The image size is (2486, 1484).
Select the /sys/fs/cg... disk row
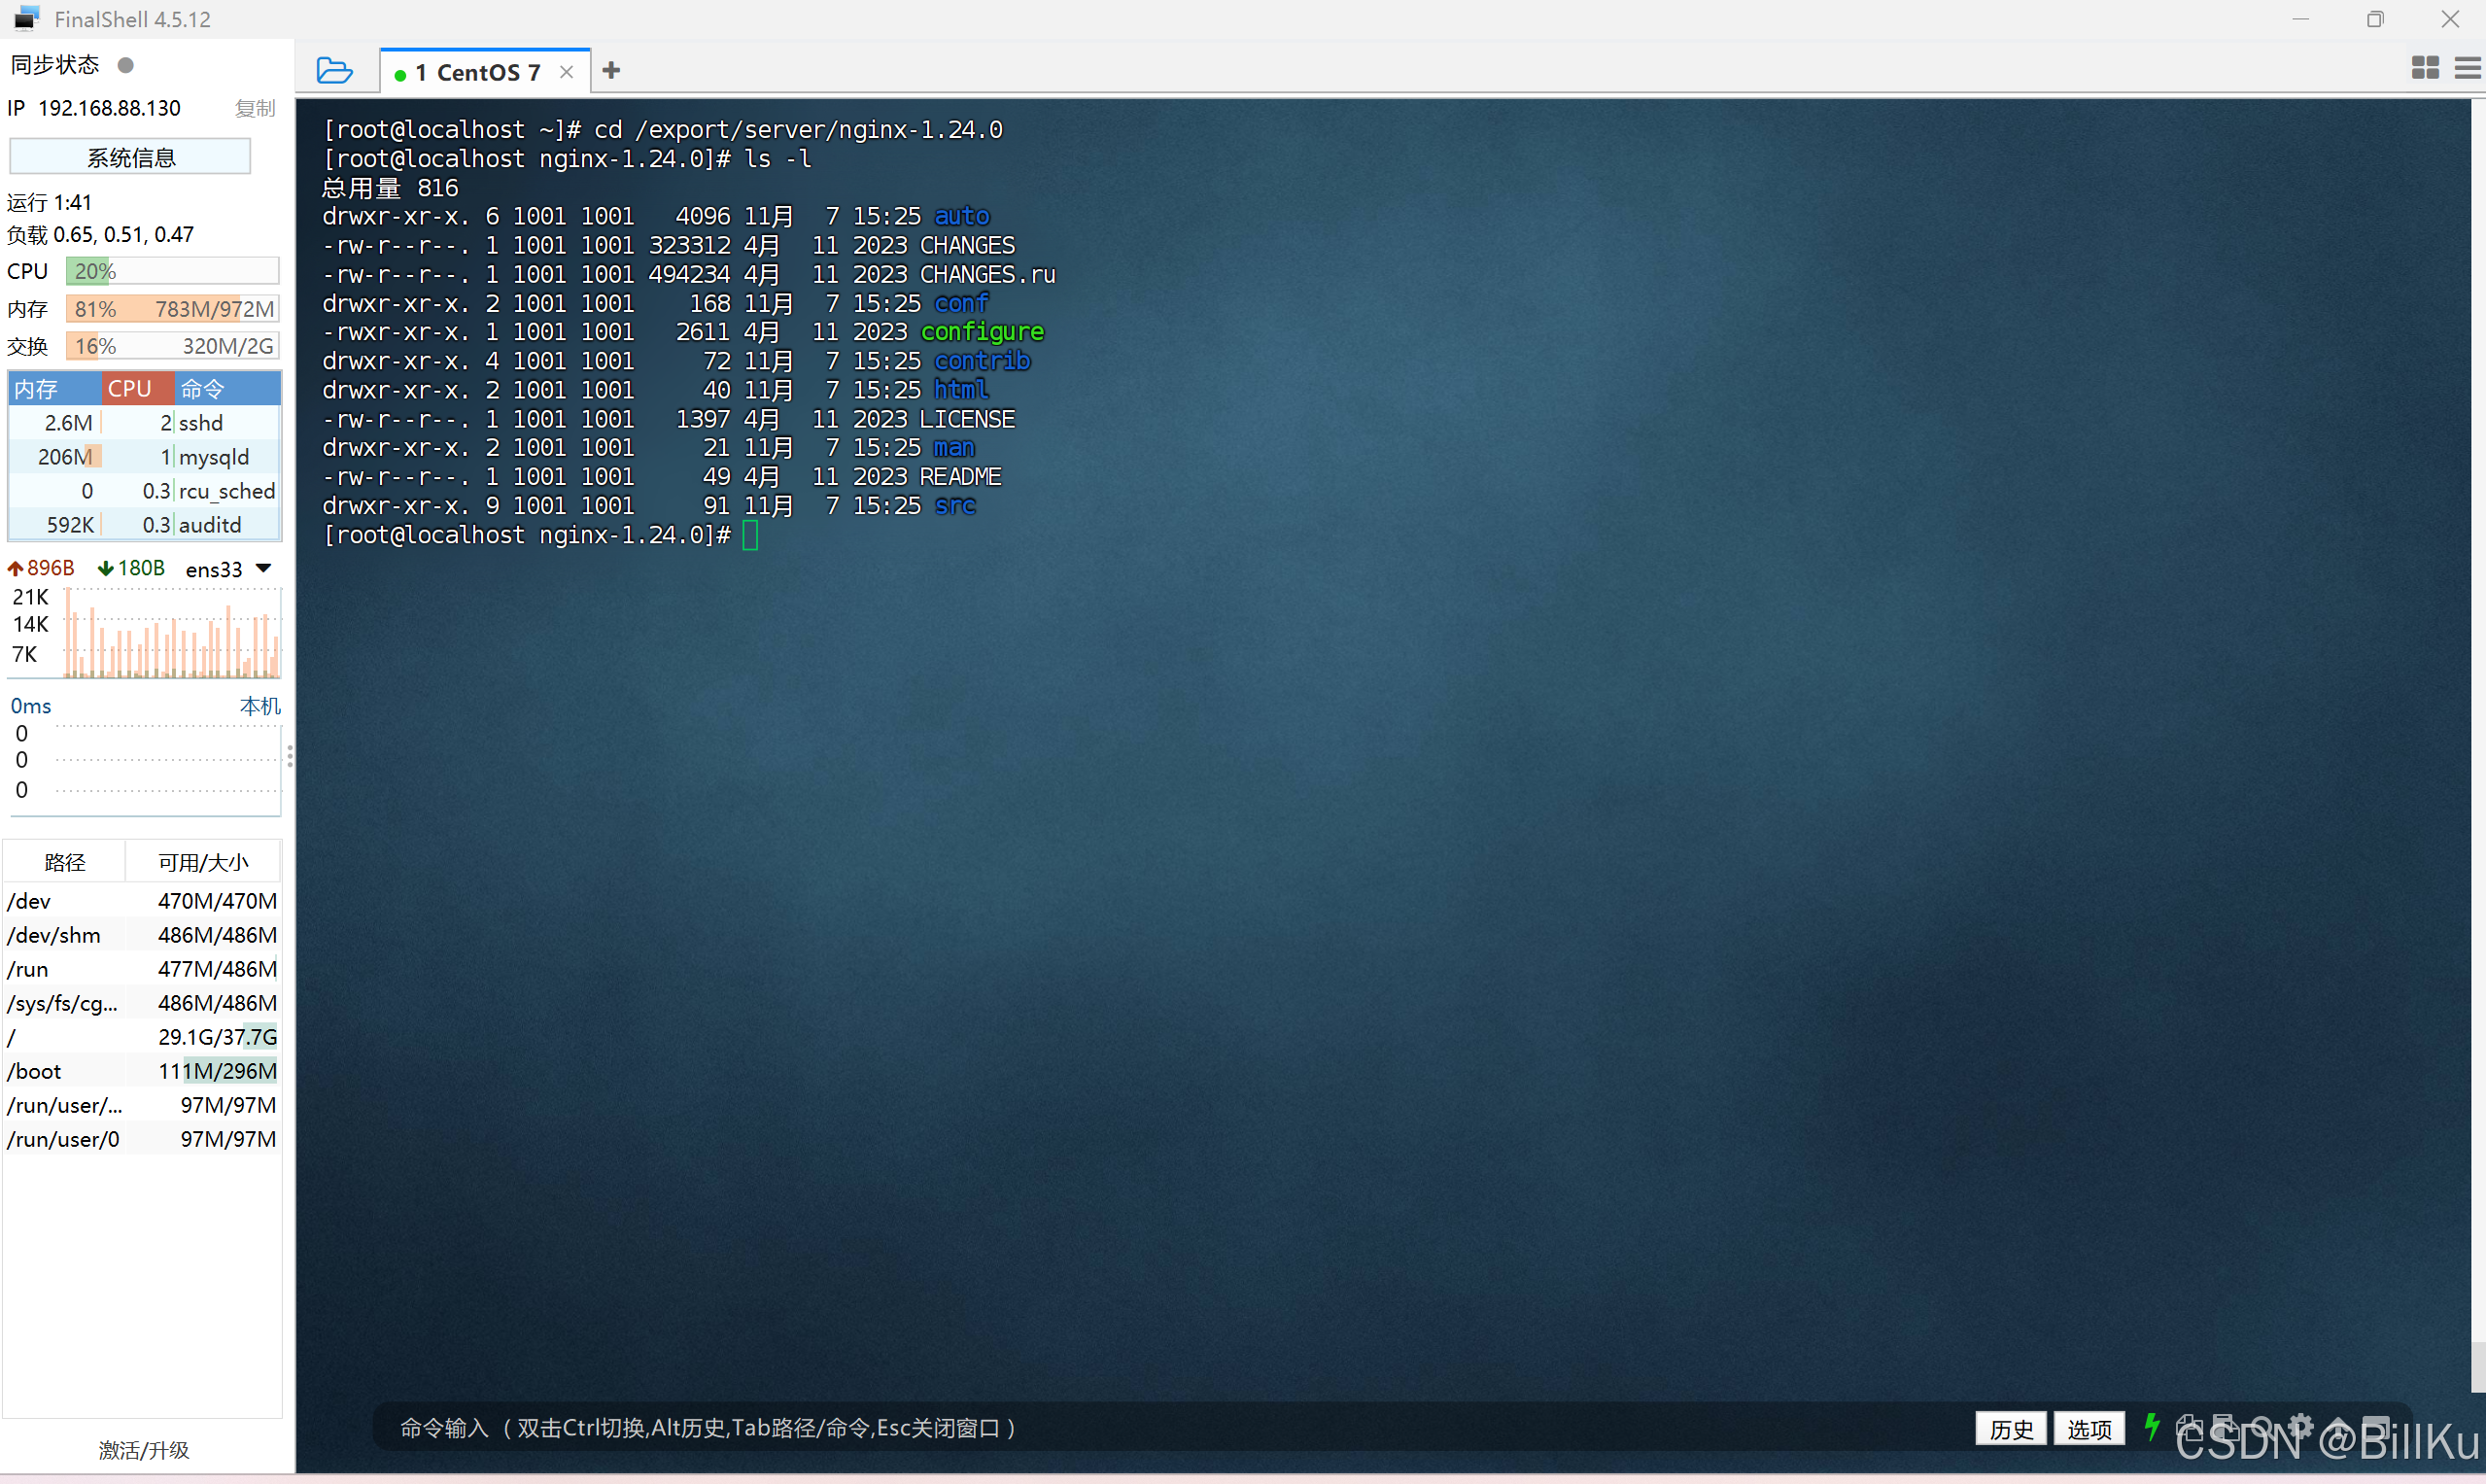(142, 1003)
